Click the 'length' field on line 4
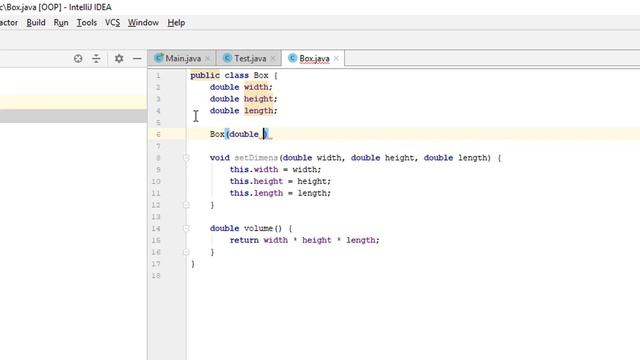This screenshot has width=640, height=360. pyautogui.click(x=258, y=111)
